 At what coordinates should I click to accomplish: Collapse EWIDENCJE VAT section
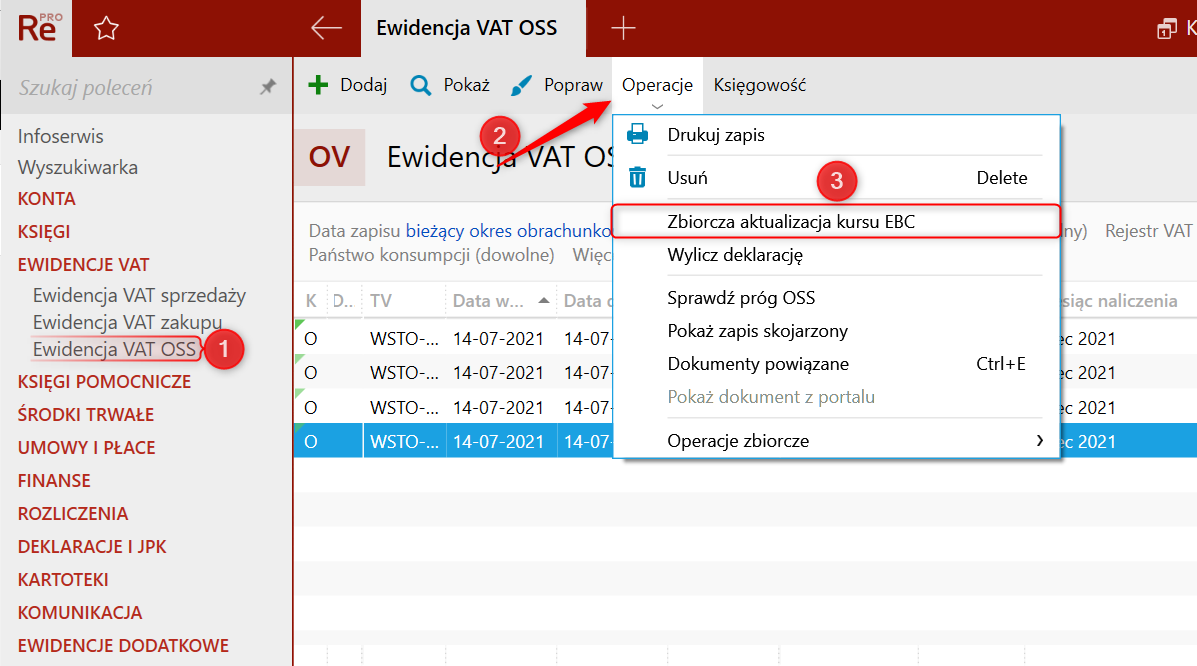point(83,264)
